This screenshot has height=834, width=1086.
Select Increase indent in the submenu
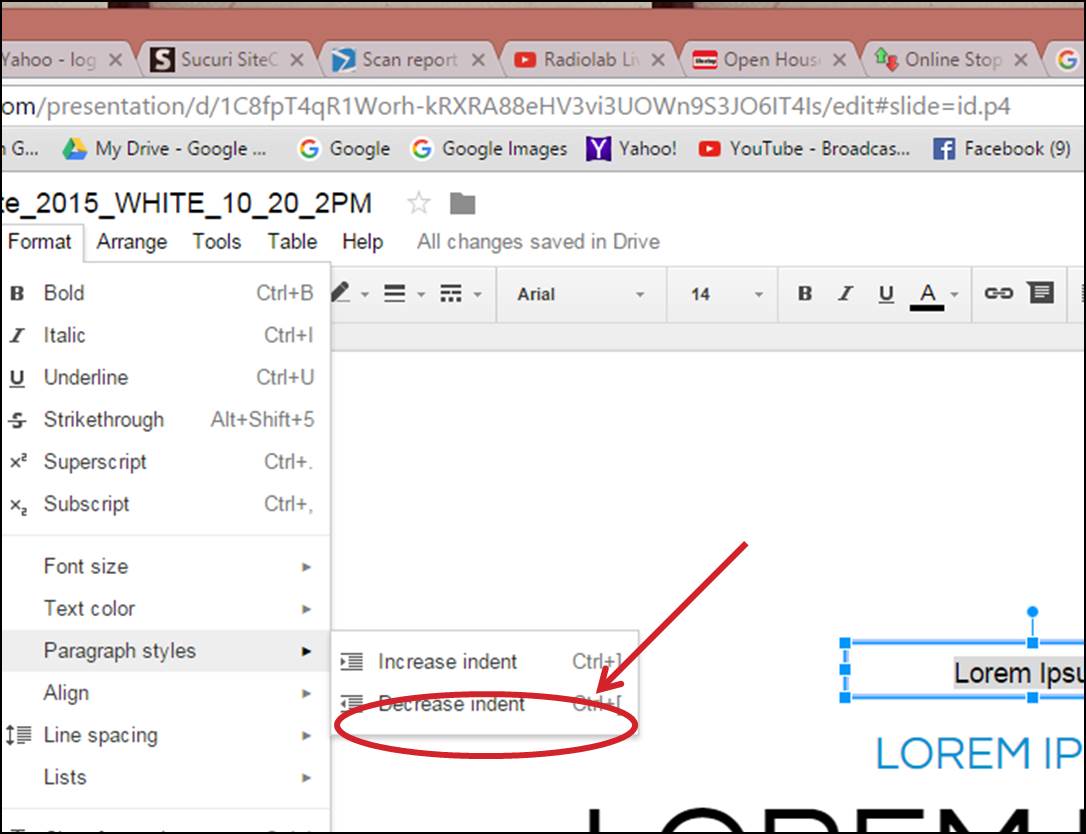pyautogui.click(x=484, y=662)
